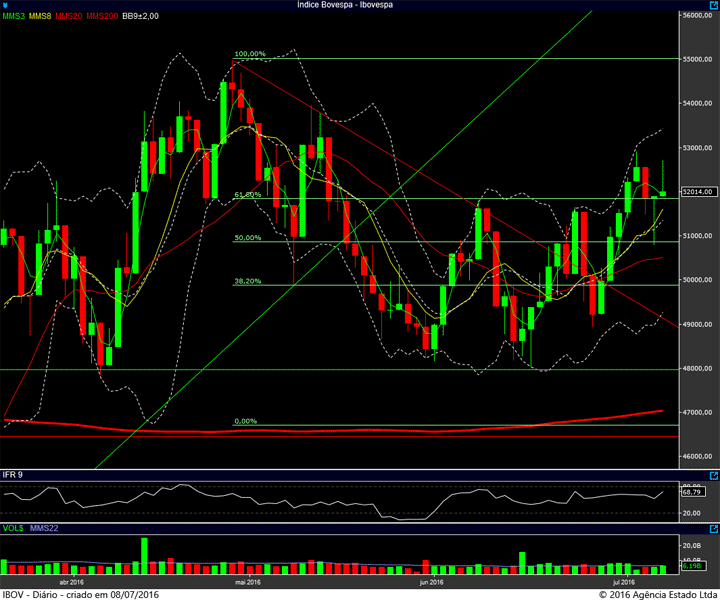Image resolution: width=720 pixels, height=600 pixels.
Task: Click the volume value tag 6,19B
Action: coord(692,566)
